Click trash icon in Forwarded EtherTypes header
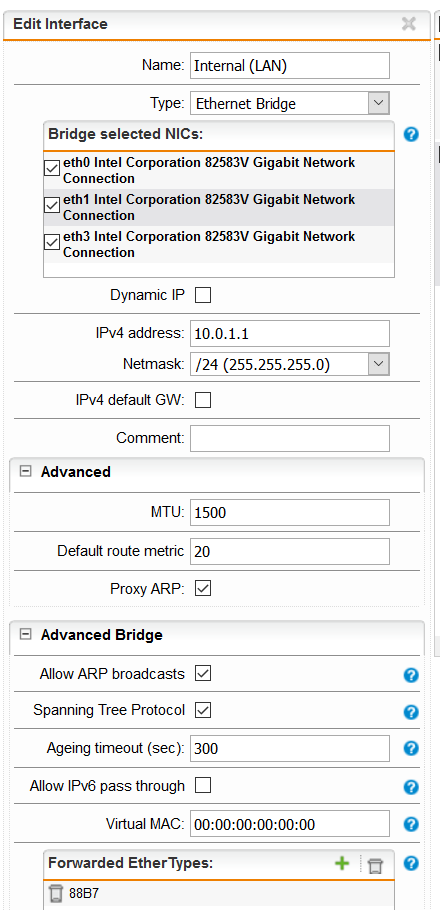Image resolution: width=440 pixels, height=910 pixels. (x=376, y=865)
